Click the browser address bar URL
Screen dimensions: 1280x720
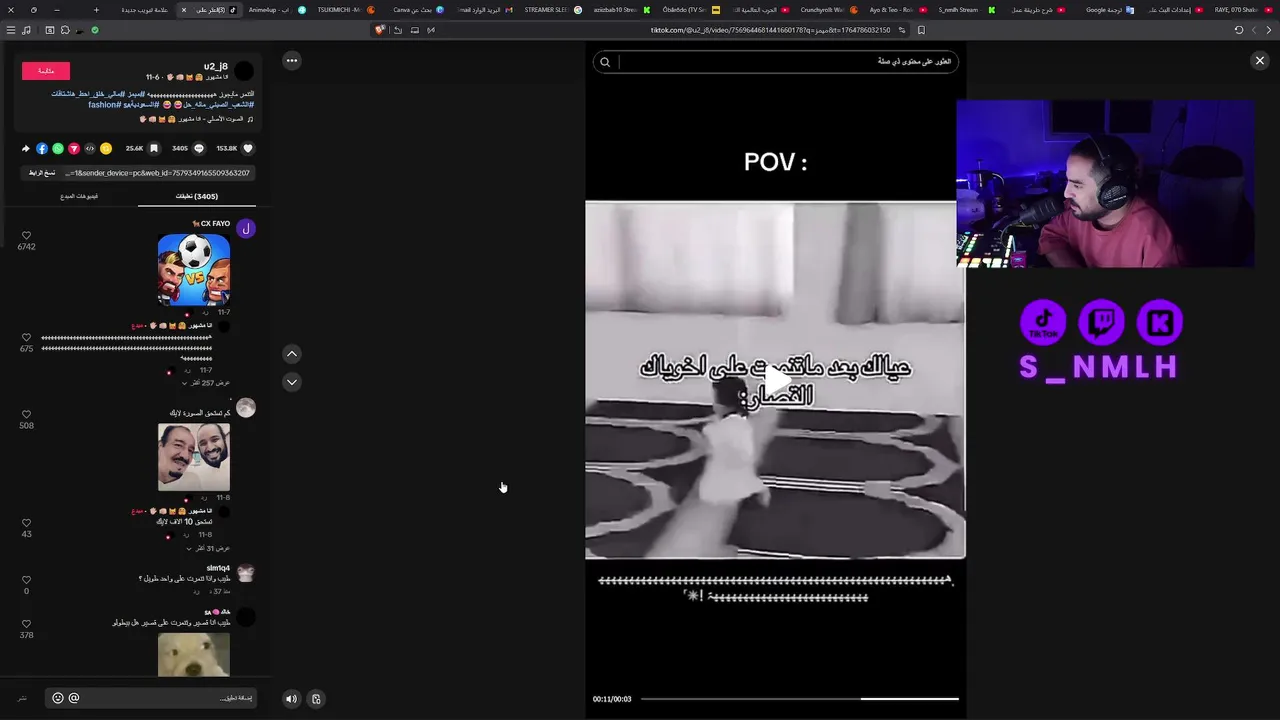770,30
